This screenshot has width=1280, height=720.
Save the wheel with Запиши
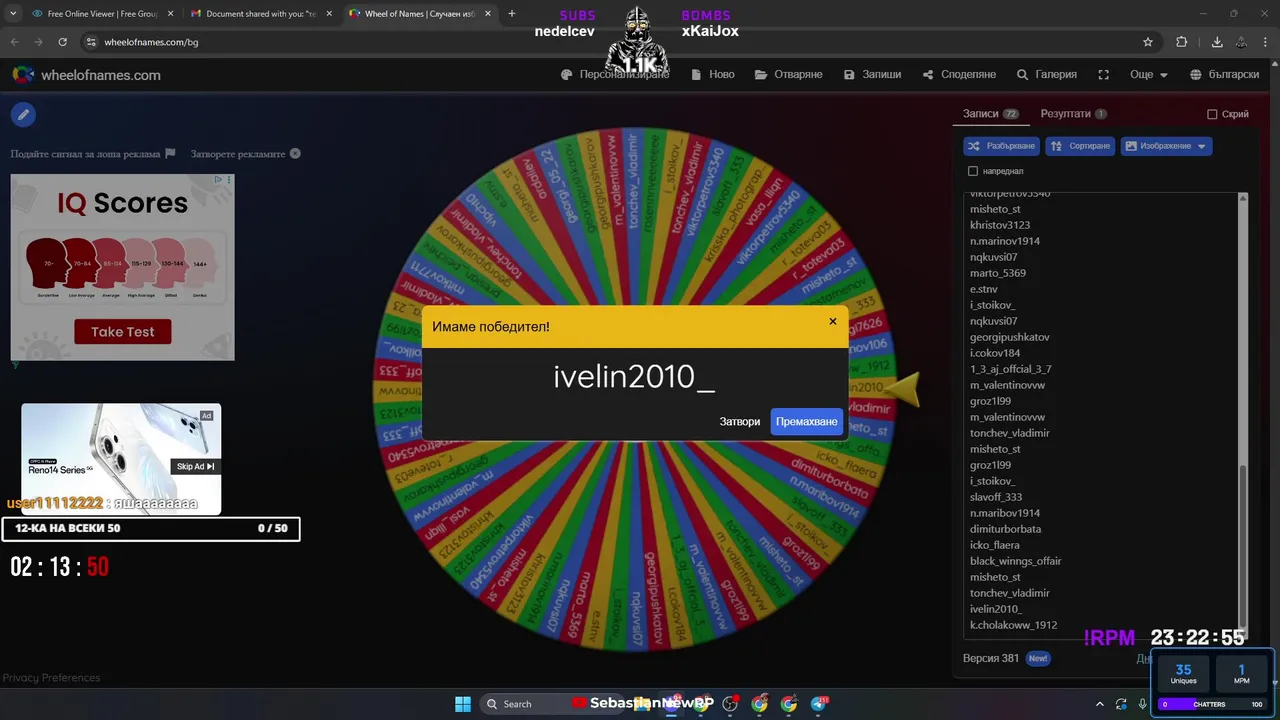(872, 75)
